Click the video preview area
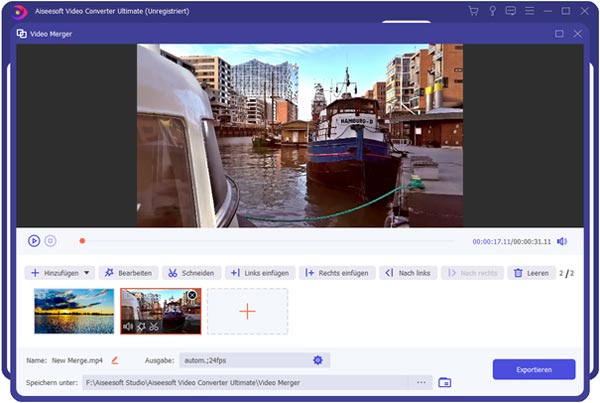 300,135
